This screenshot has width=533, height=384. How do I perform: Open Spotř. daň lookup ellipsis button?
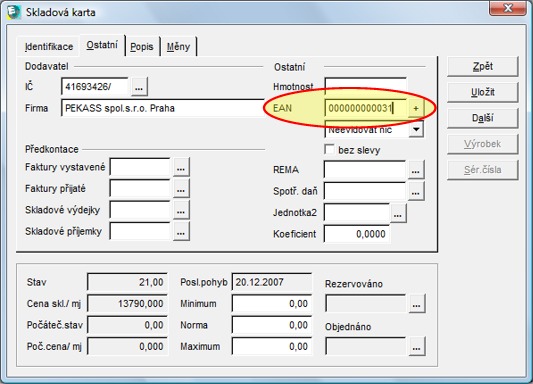(416, 191)
